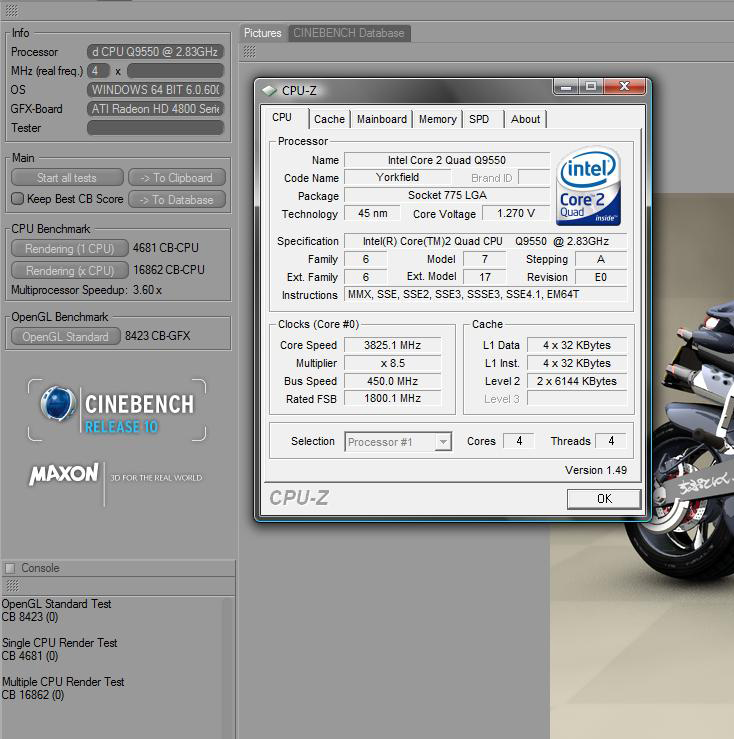Click the CINEBENCH Release 10 logo
This screenshot has width=734, height=739.
[x=117, y=410]
